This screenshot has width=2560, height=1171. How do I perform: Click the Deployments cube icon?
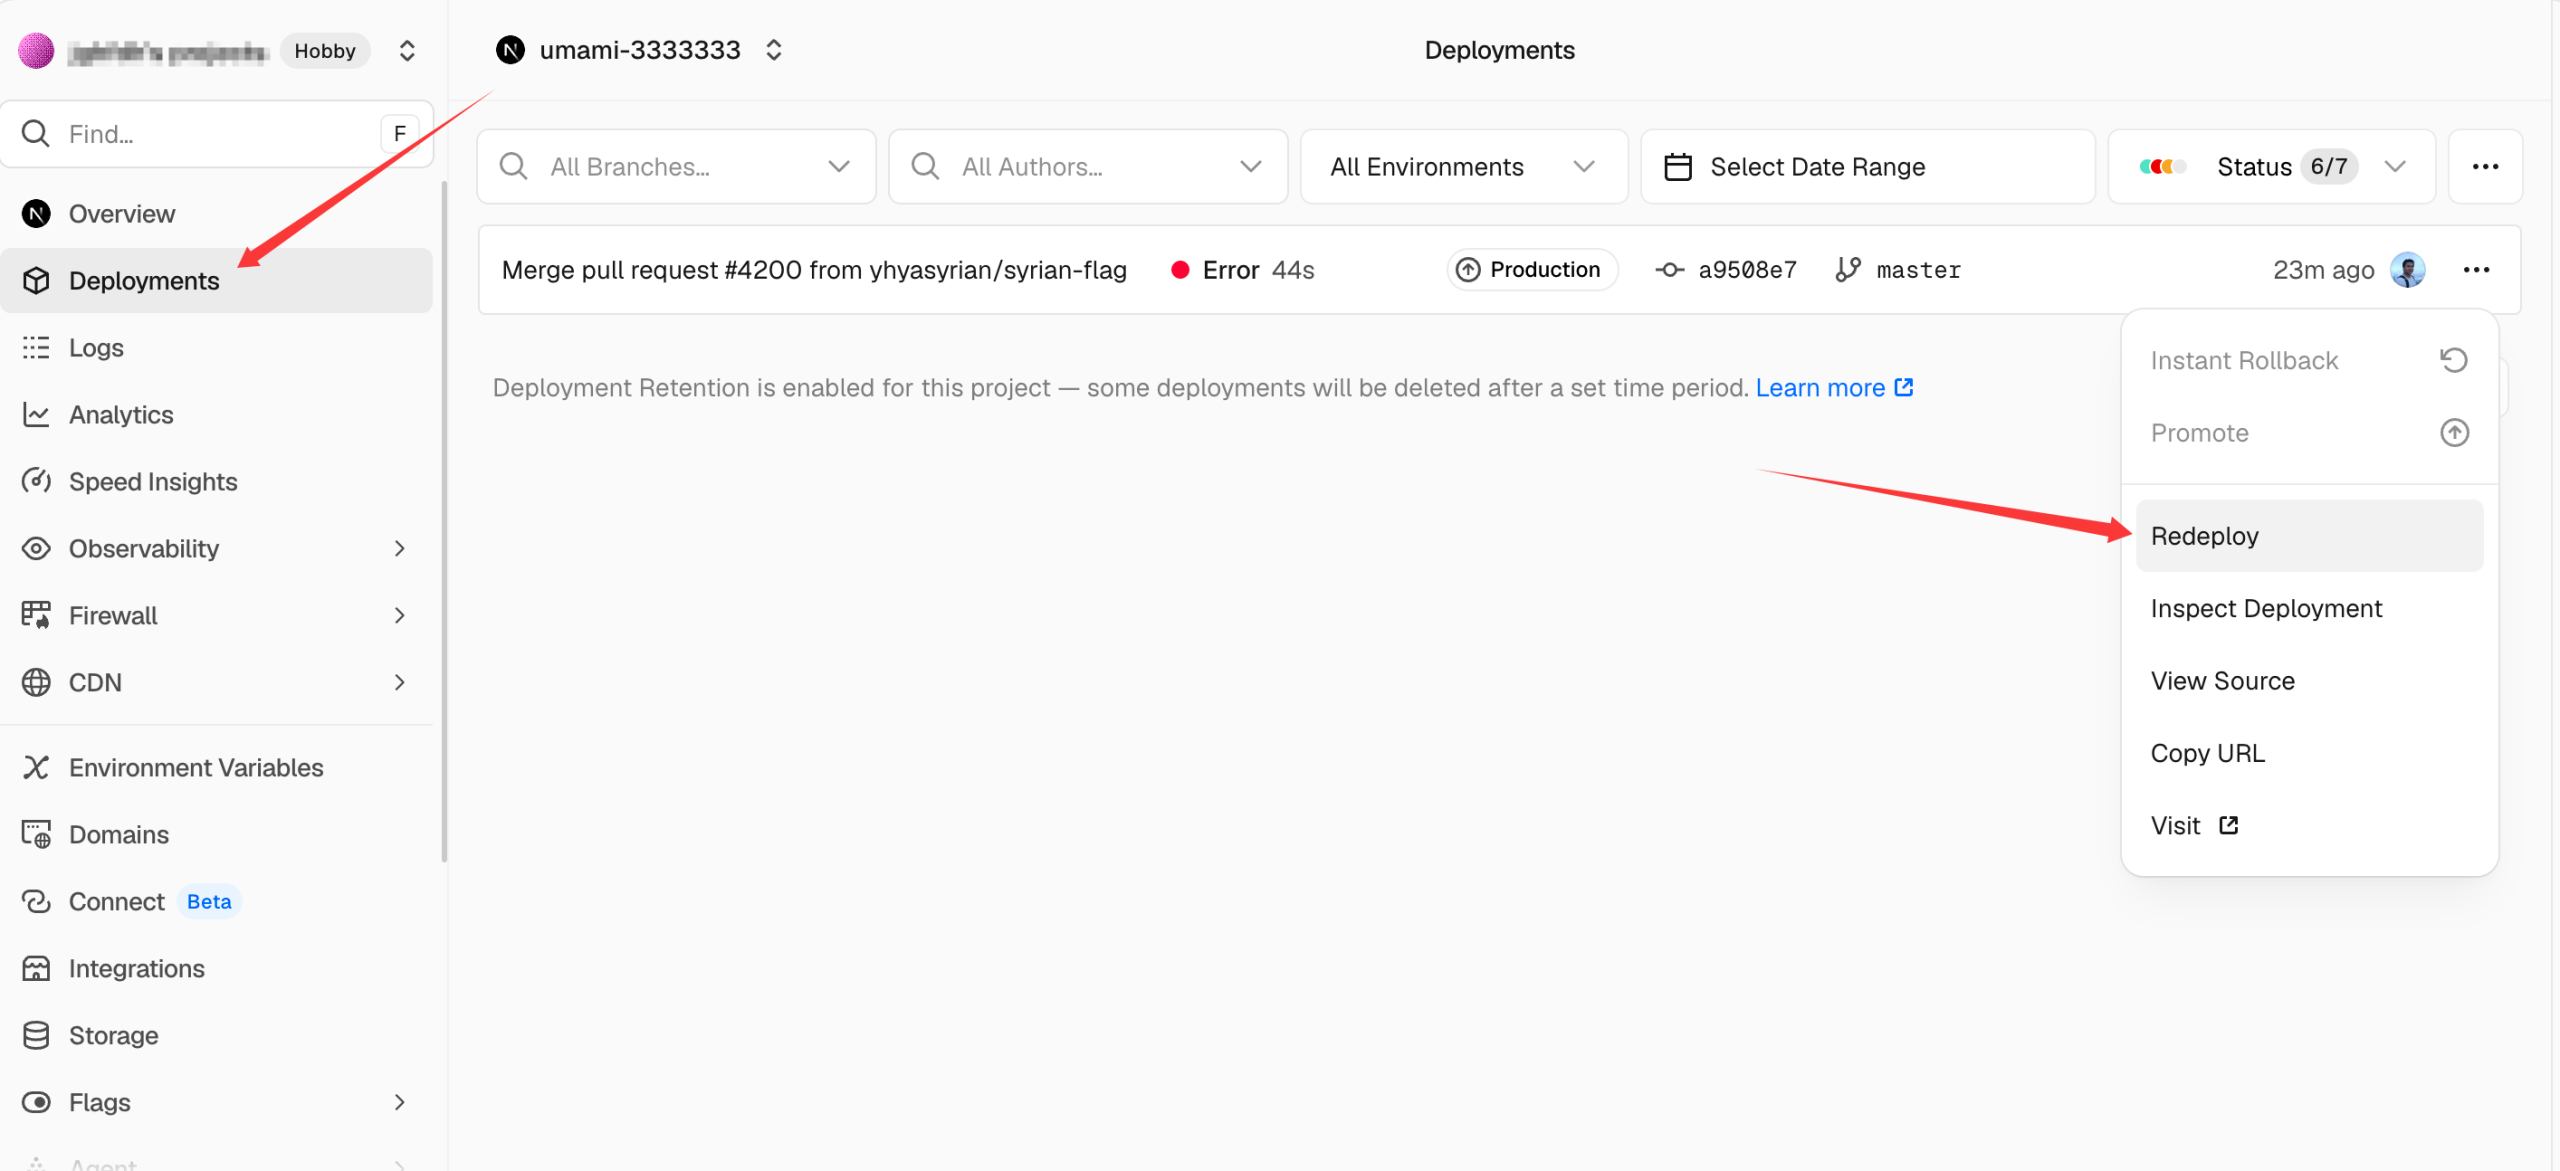pyautogui.click(x=36, y=281)
